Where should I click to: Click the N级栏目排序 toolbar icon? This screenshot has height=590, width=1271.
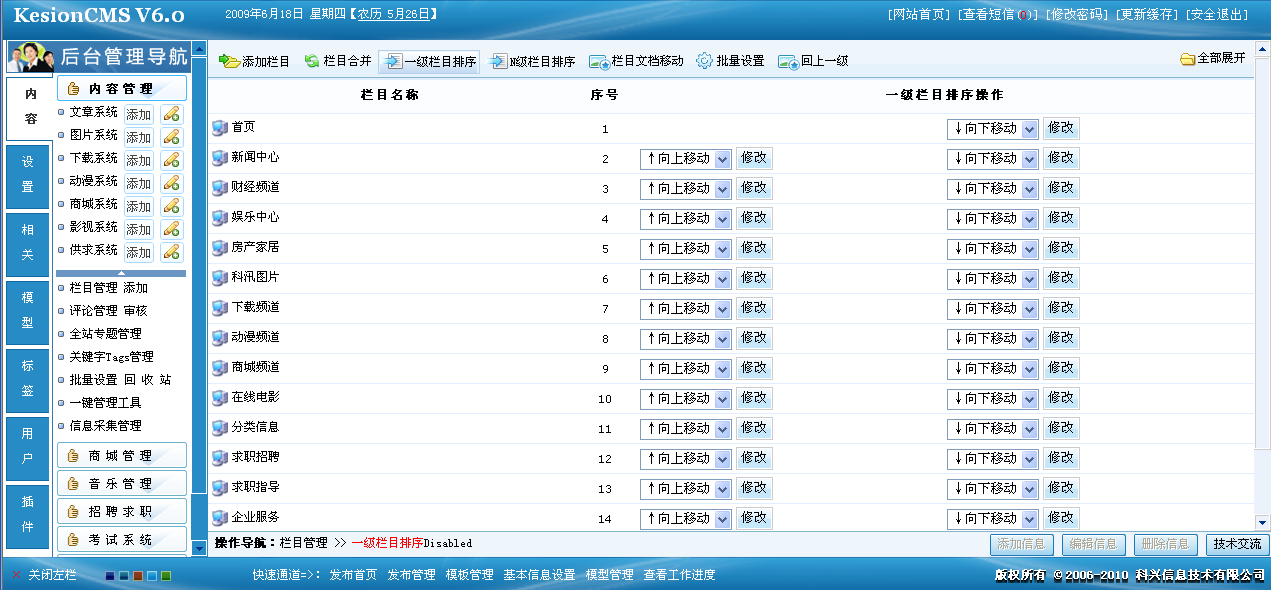tap(498, 60)
